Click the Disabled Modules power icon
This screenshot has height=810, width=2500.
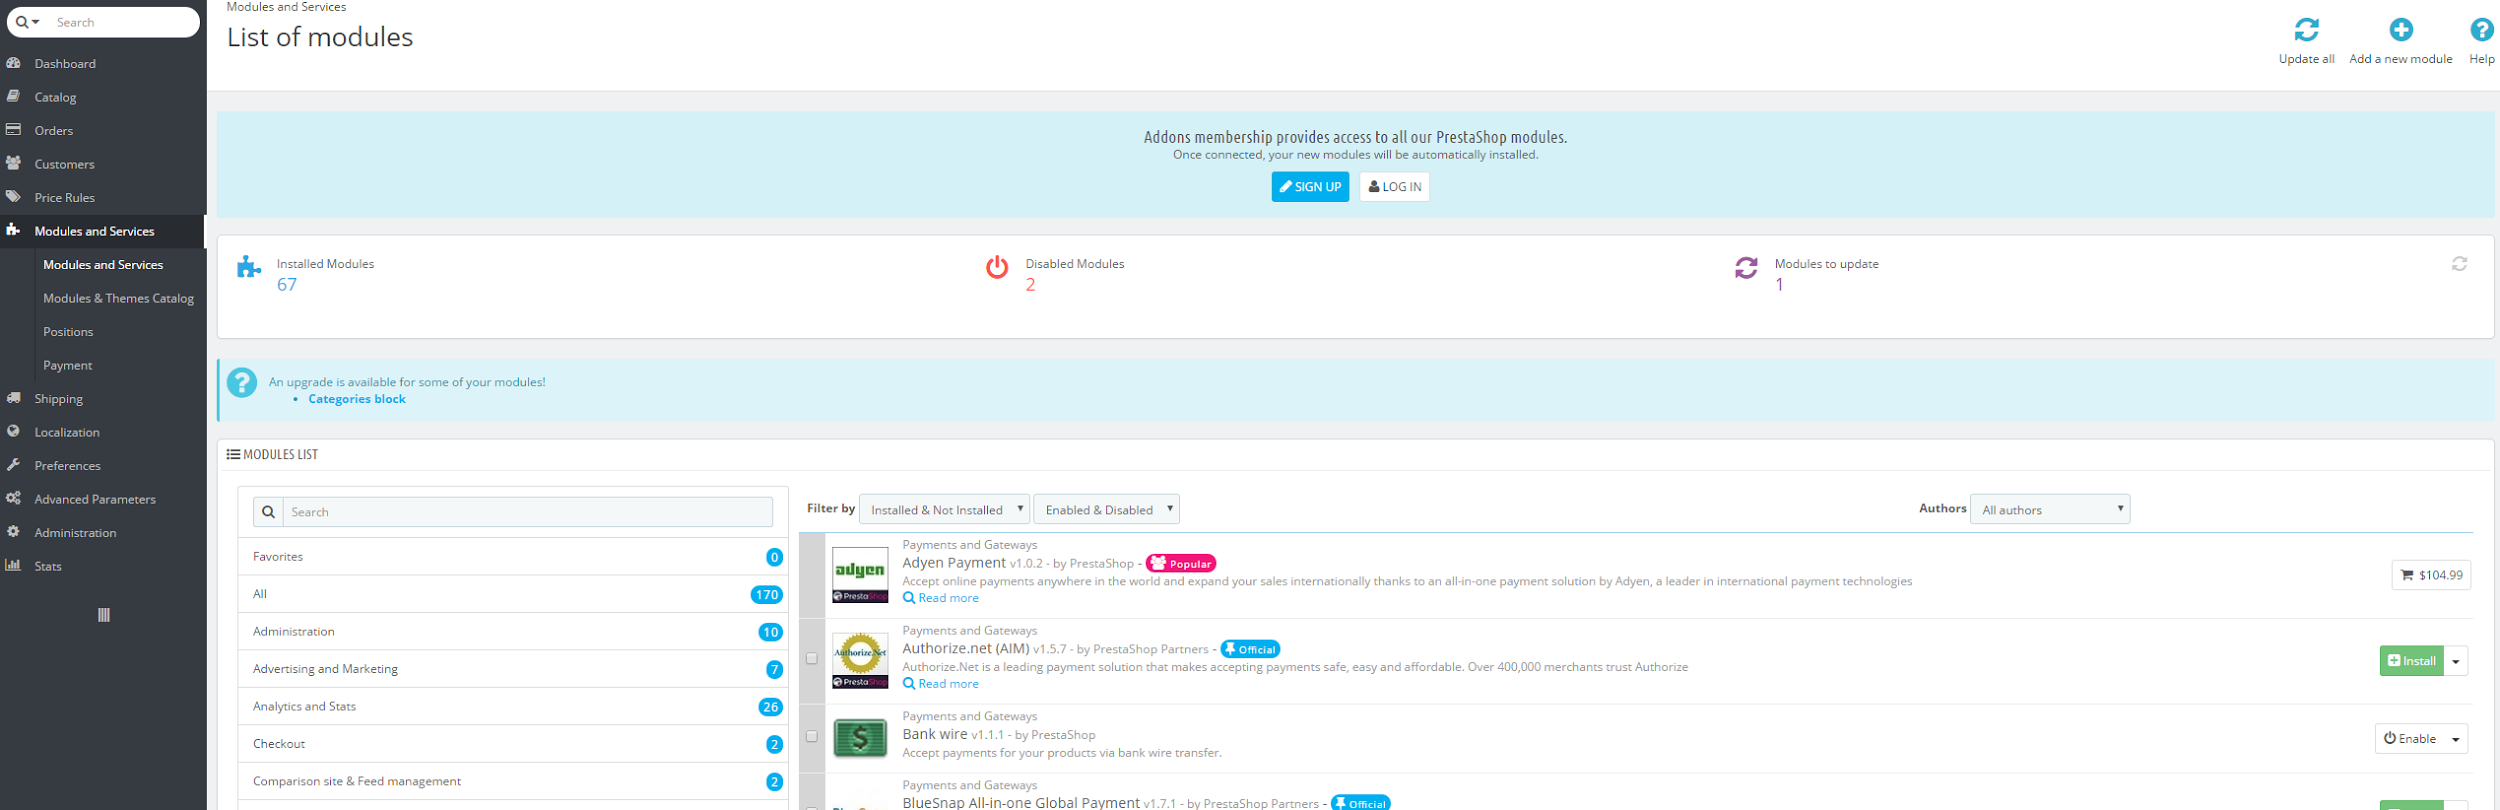tap(997, 267)
